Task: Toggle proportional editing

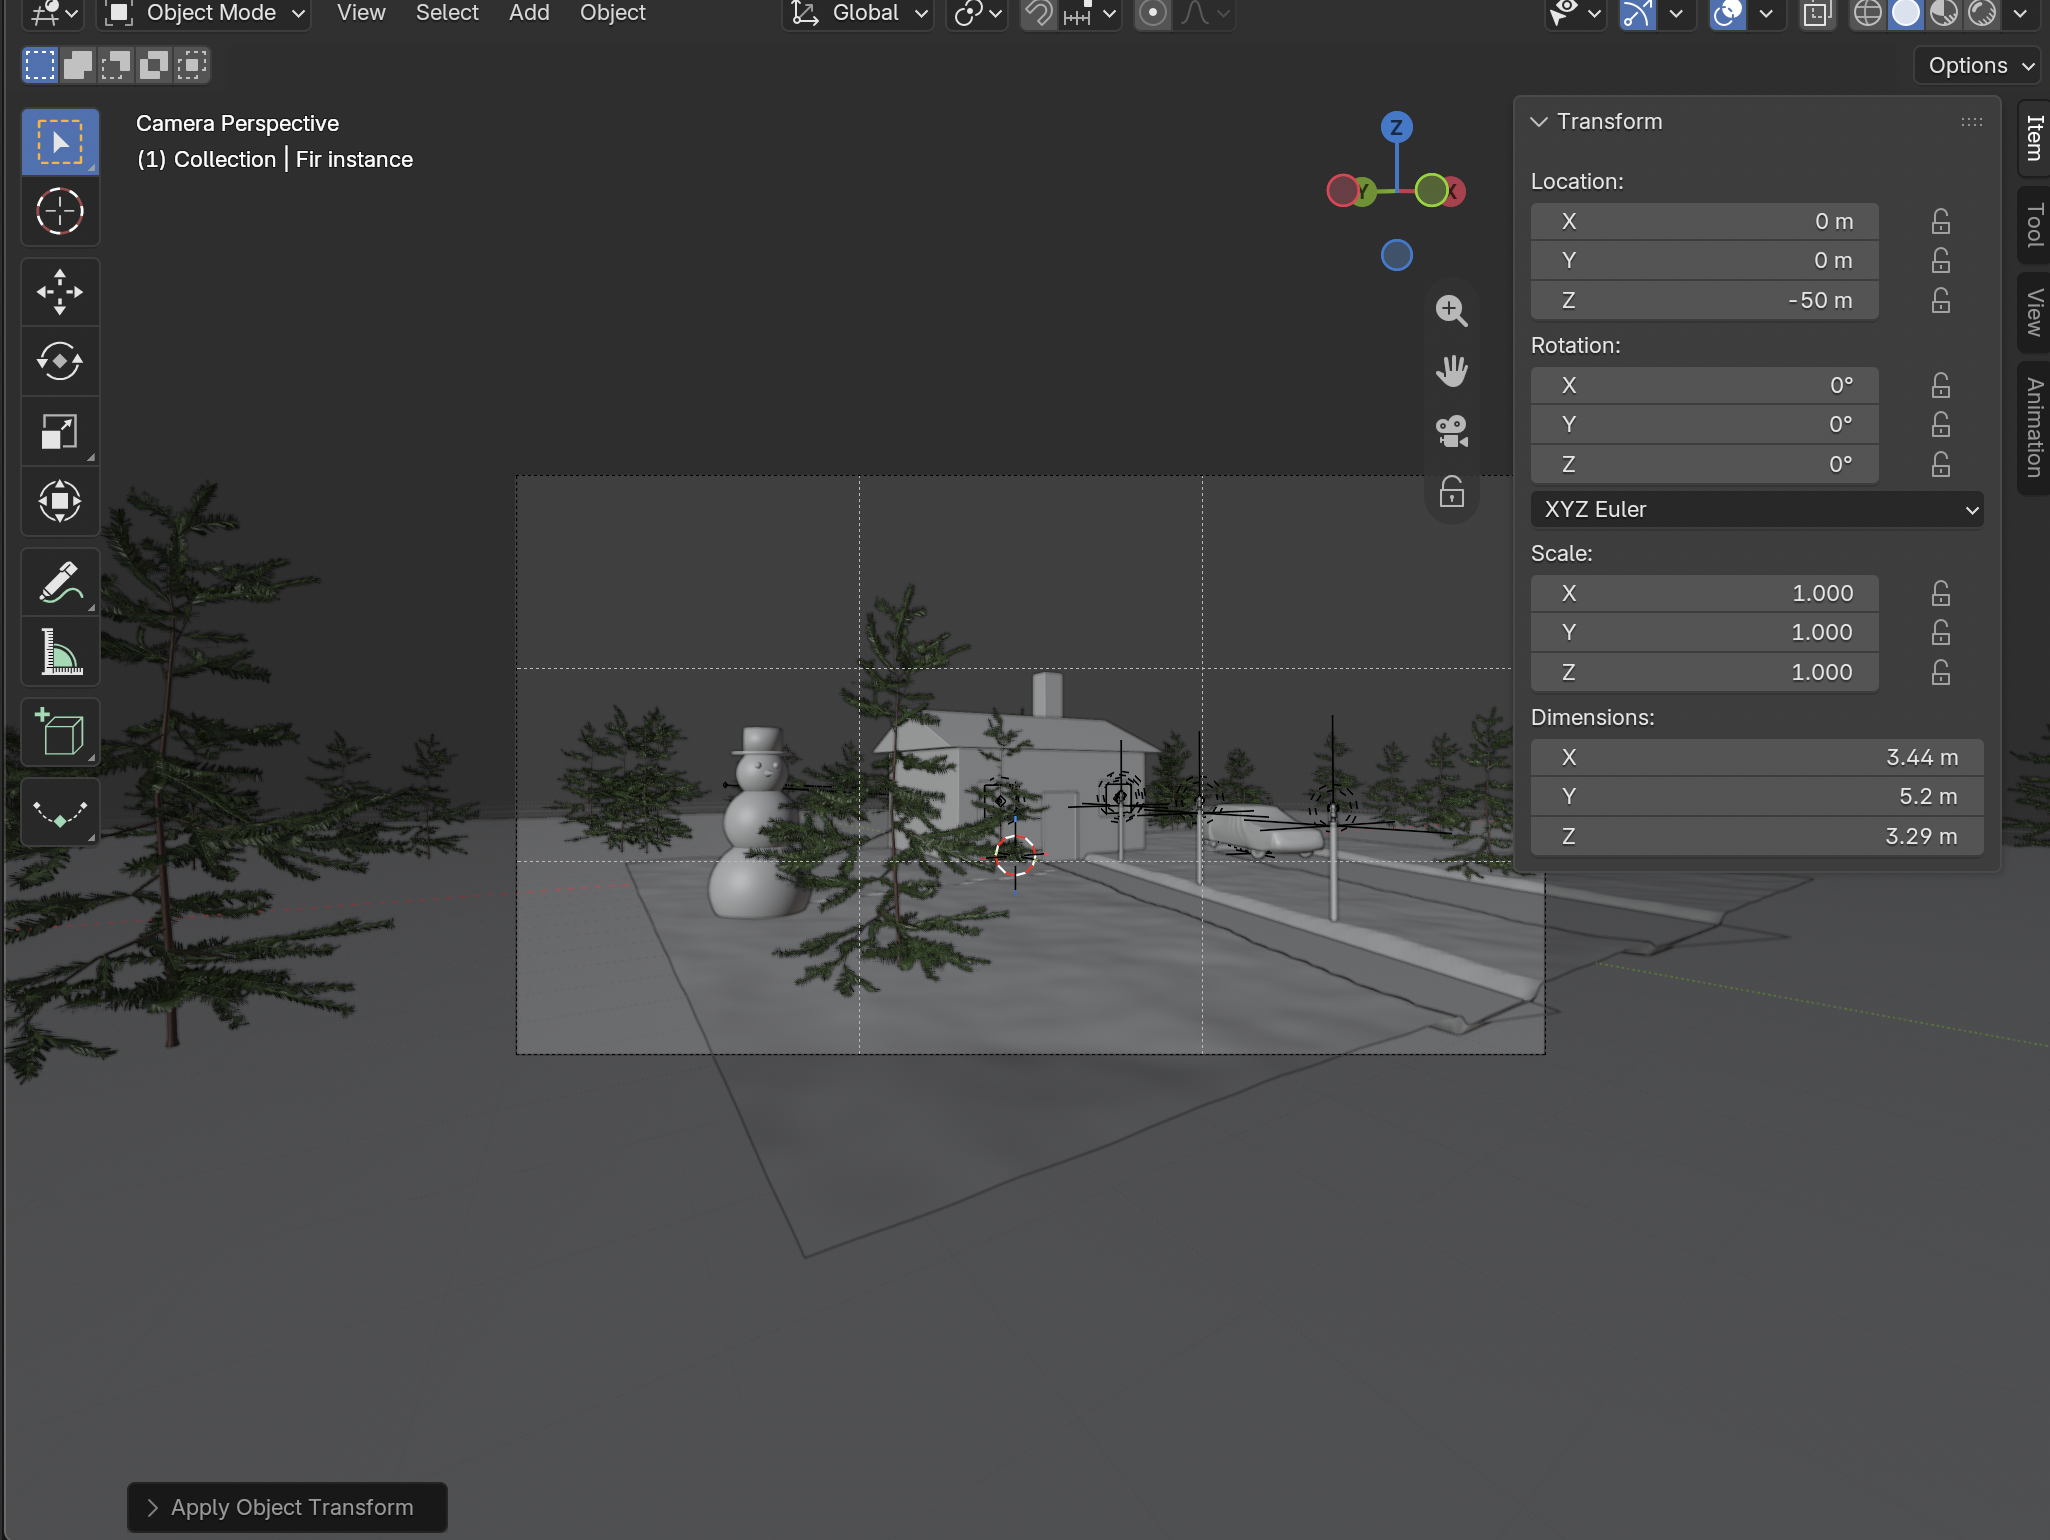Action: pos(1153,13)
